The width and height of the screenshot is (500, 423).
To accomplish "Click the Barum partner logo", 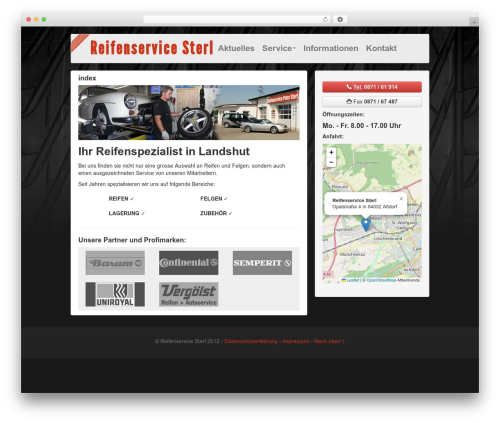I will (x=115, y=263).
